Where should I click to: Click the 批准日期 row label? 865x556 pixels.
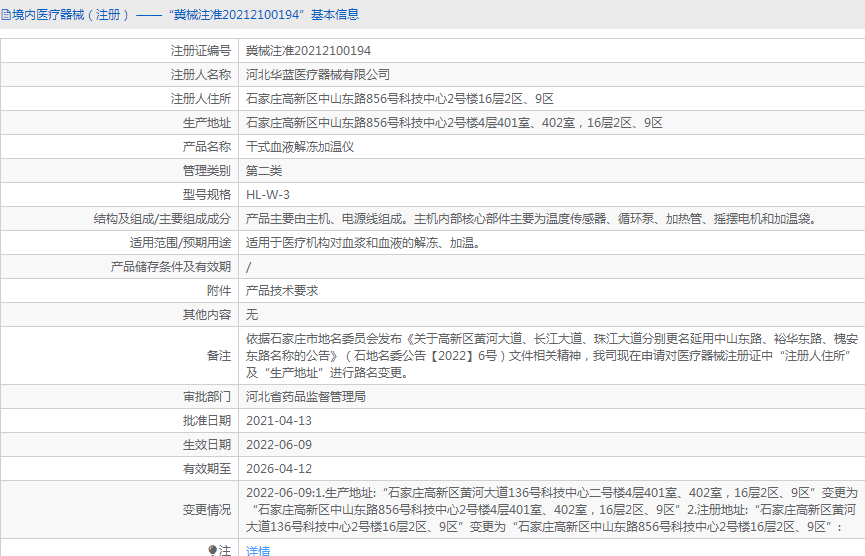coord(207,421)
